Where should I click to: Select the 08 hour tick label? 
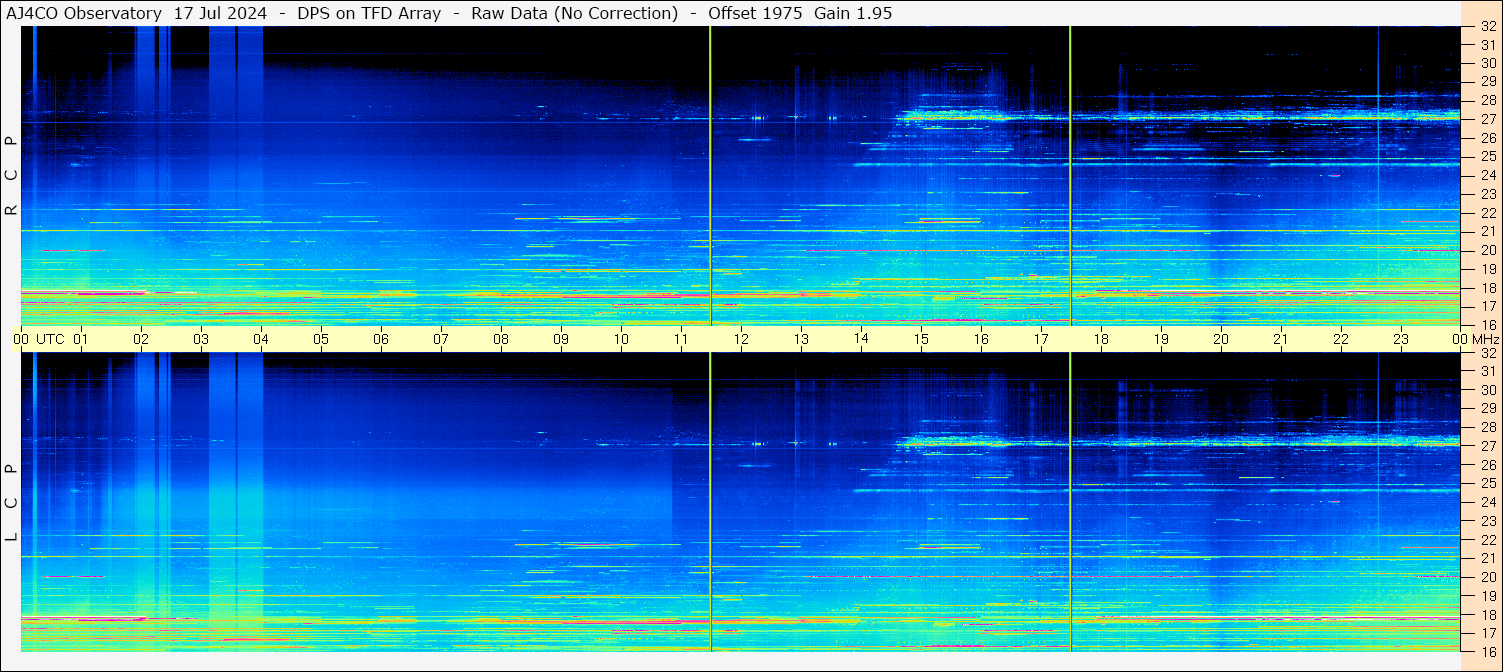pos(501,339)
